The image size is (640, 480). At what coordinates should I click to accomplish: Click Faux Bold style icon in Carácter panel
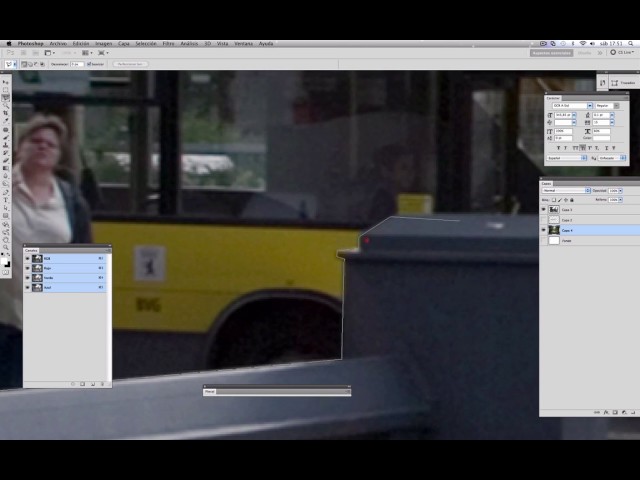click(x=558, y=148)
